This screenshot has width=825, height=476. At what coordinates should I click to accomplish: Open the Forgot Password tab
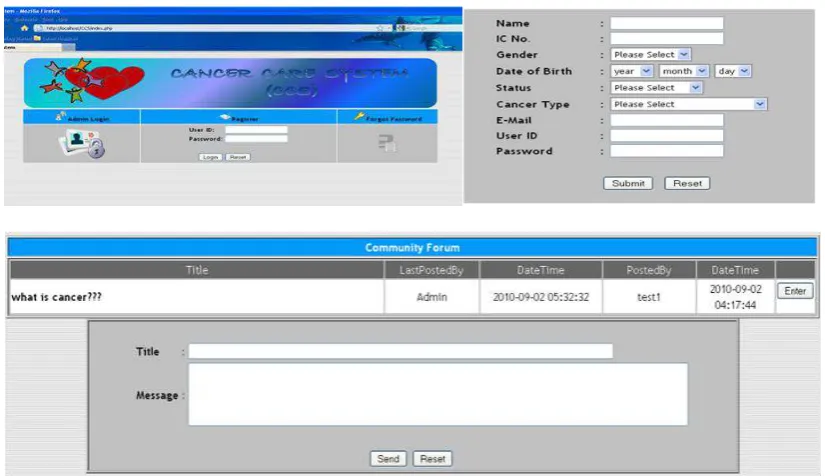(388, 117)
